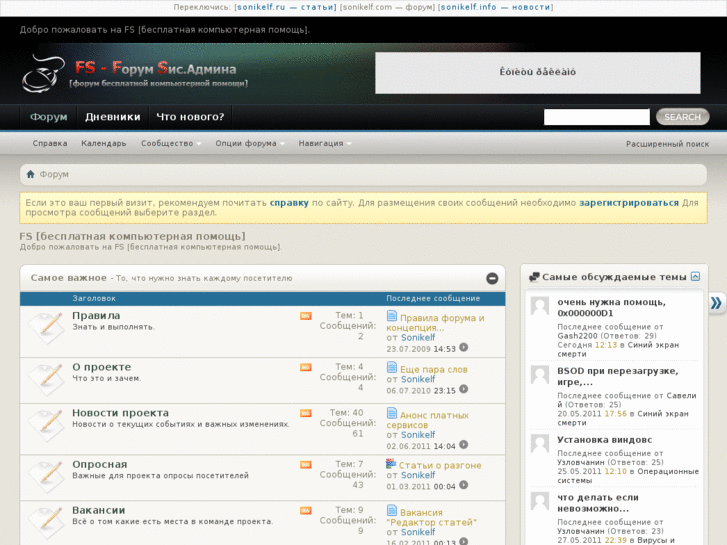Click the forum status icon beside О проекте
This screenshot has width=727, height=545.
click(x=46, y=378)
